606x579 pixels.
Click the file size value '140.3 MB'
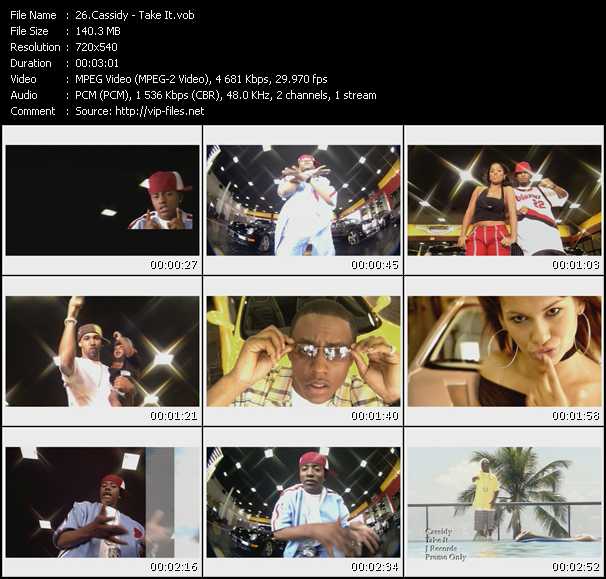98,31
